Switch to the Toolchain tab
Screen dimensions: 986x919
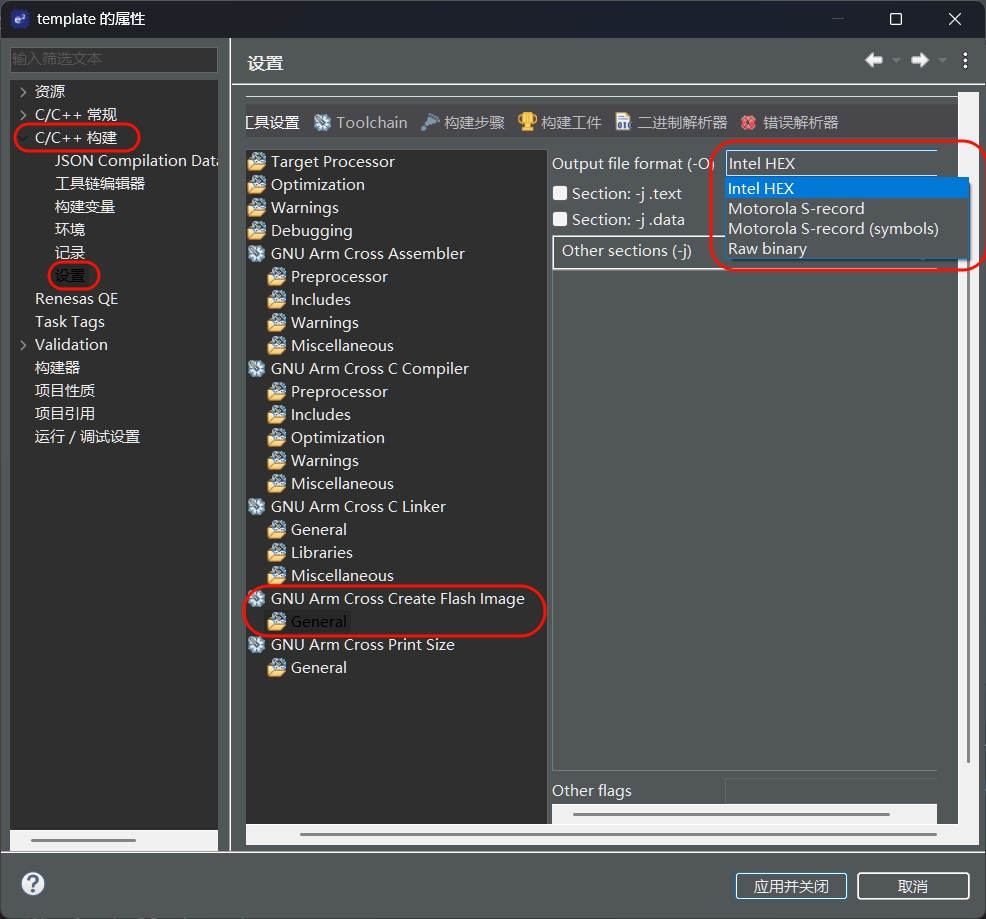click(x=361, y=123)
